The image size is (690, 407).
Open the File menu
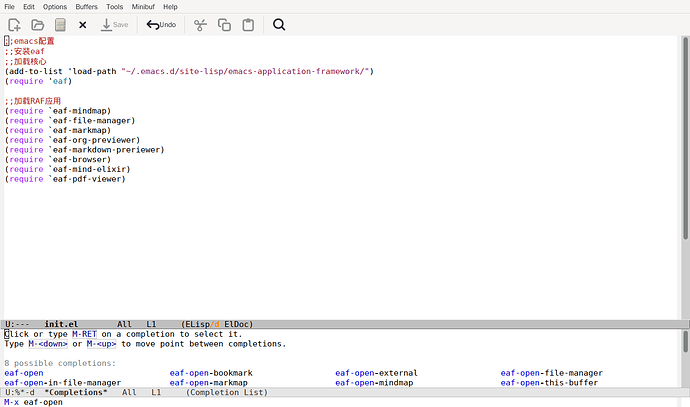click(x=9, y=7)
